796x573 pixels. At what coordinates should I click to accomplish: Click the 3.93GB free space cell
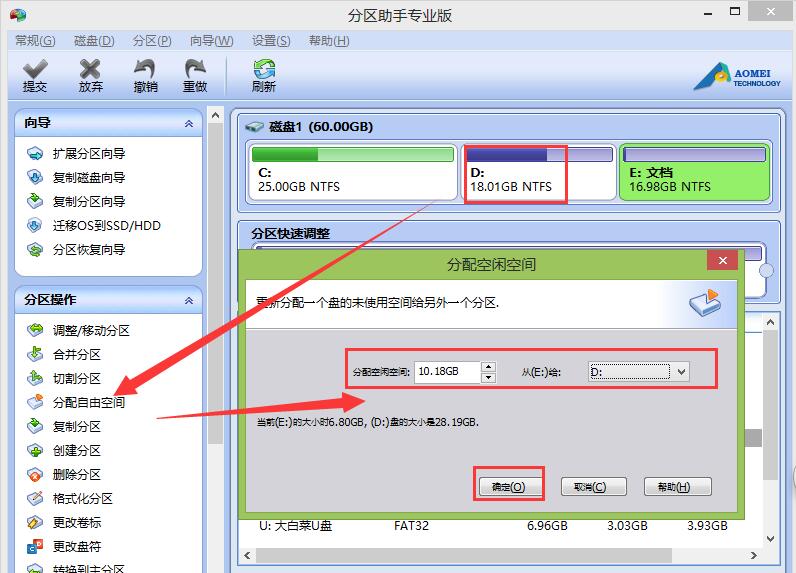pyautogui.click(x=707, y=526)
